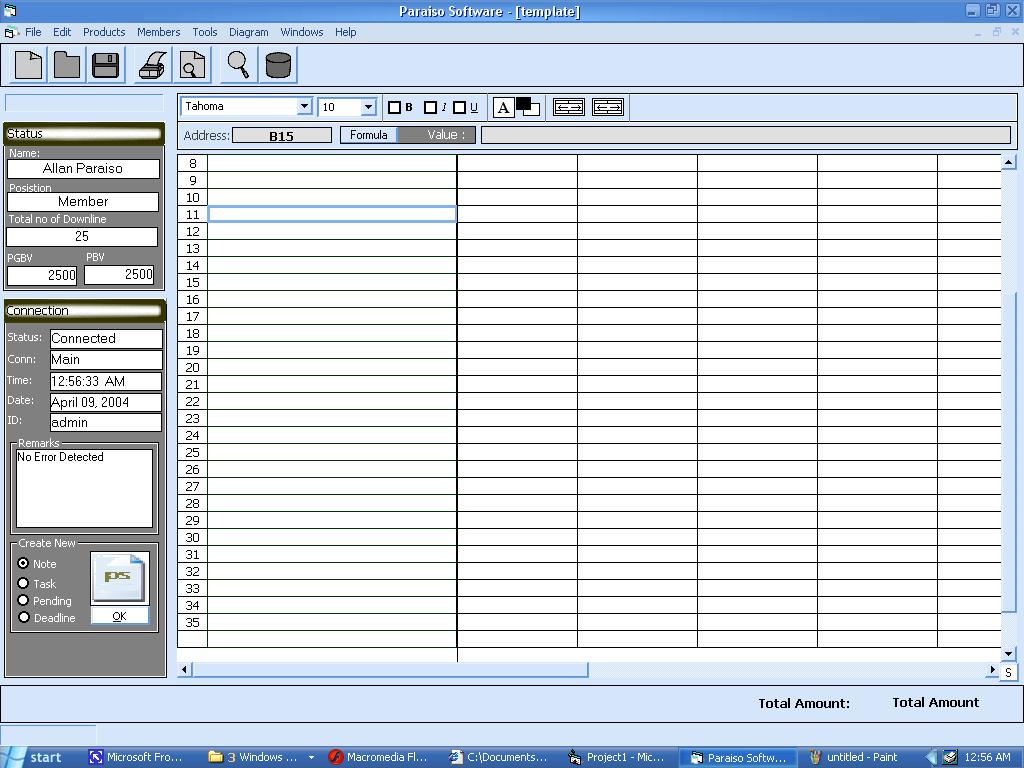Click the Value button
The image size is (1024, 768).
[437, 135]
